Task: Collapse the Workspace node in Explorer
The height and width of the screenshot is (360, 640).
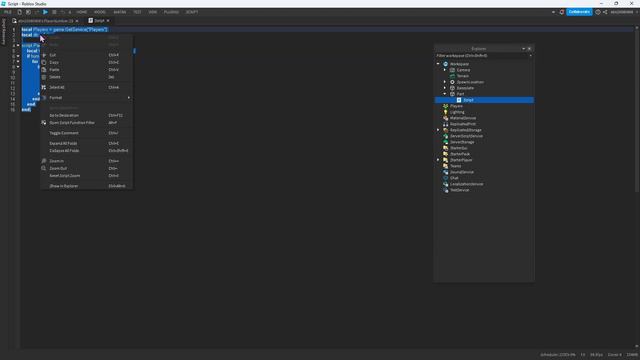Action: click(438, 64)
